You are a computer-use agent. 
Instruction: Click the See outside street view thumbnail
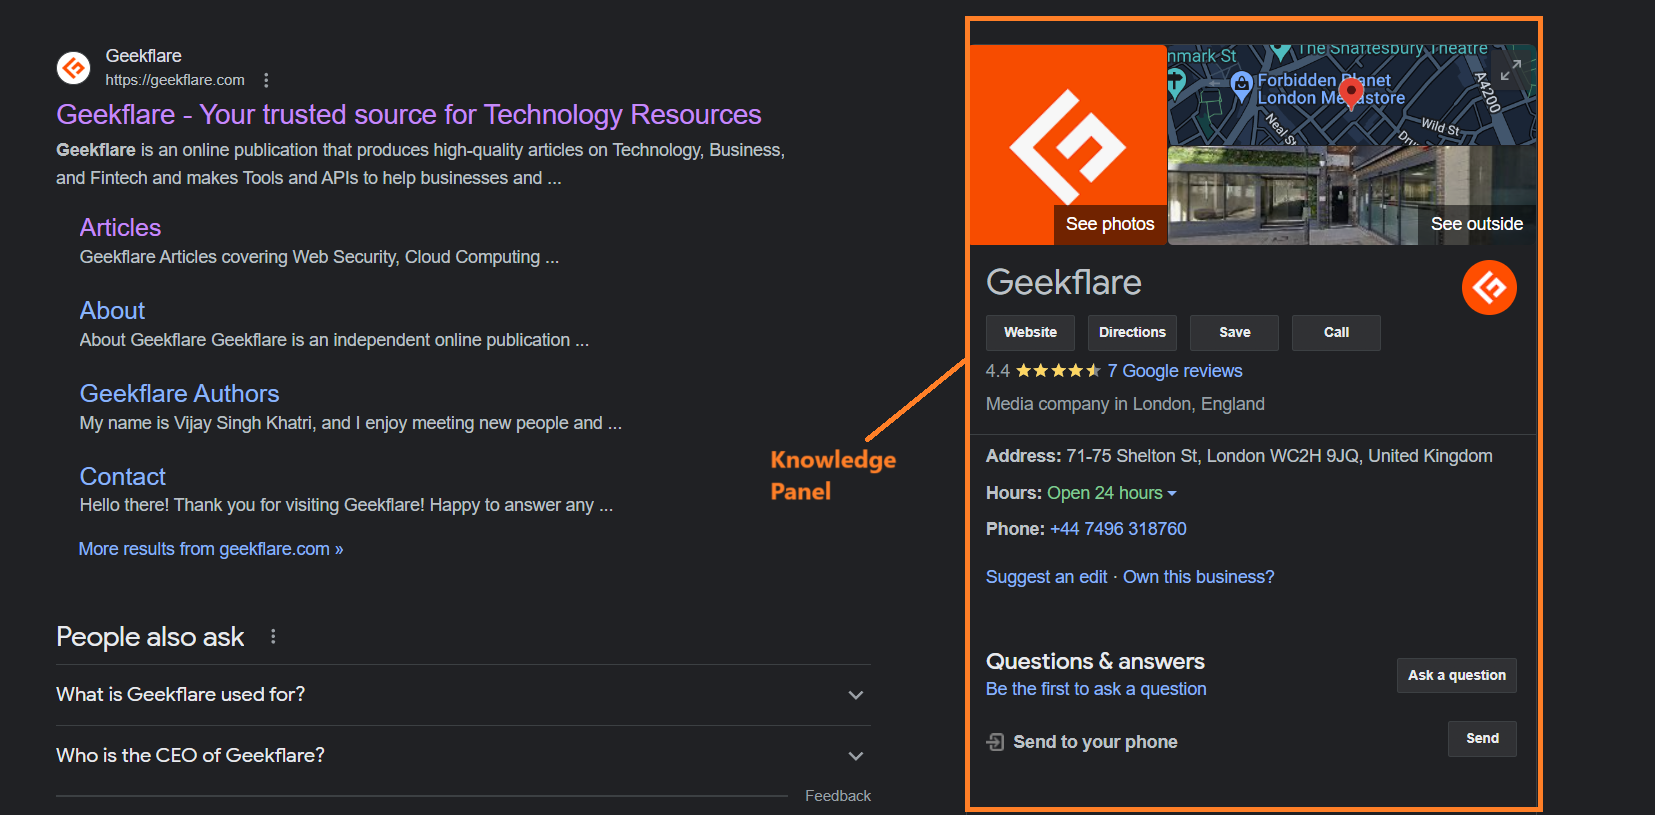(1352, 195)
